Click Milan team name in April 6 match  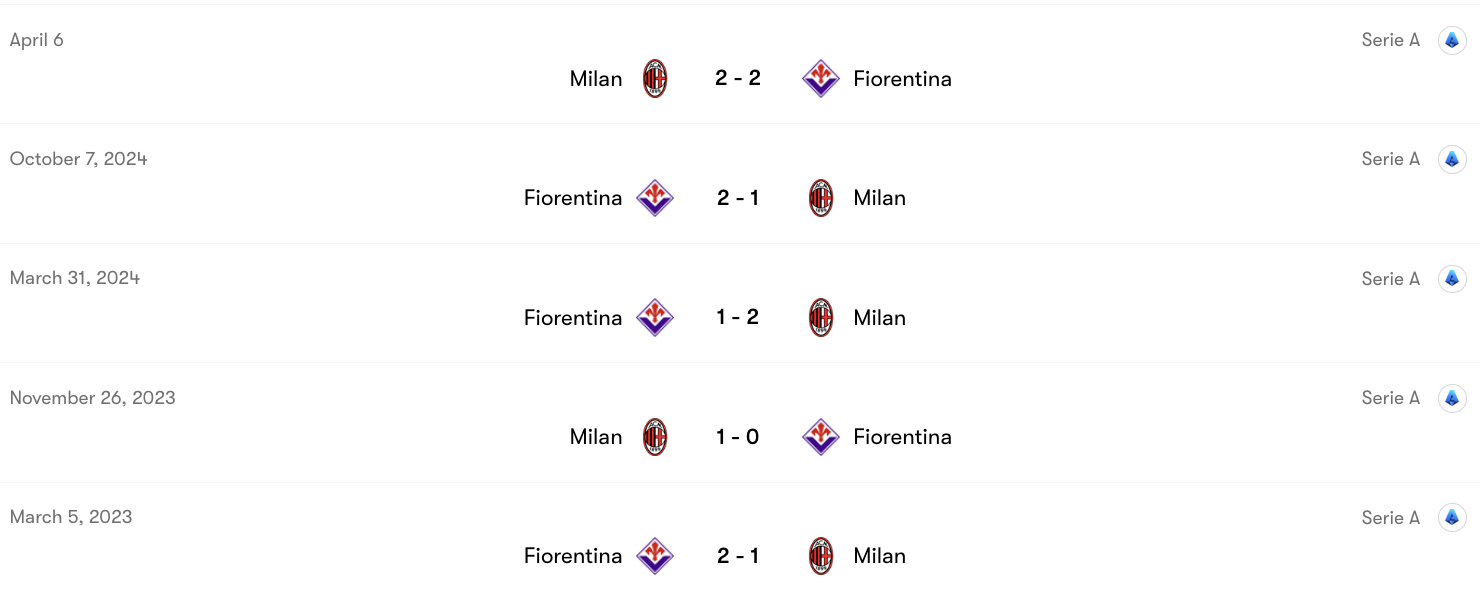point(596,79)
